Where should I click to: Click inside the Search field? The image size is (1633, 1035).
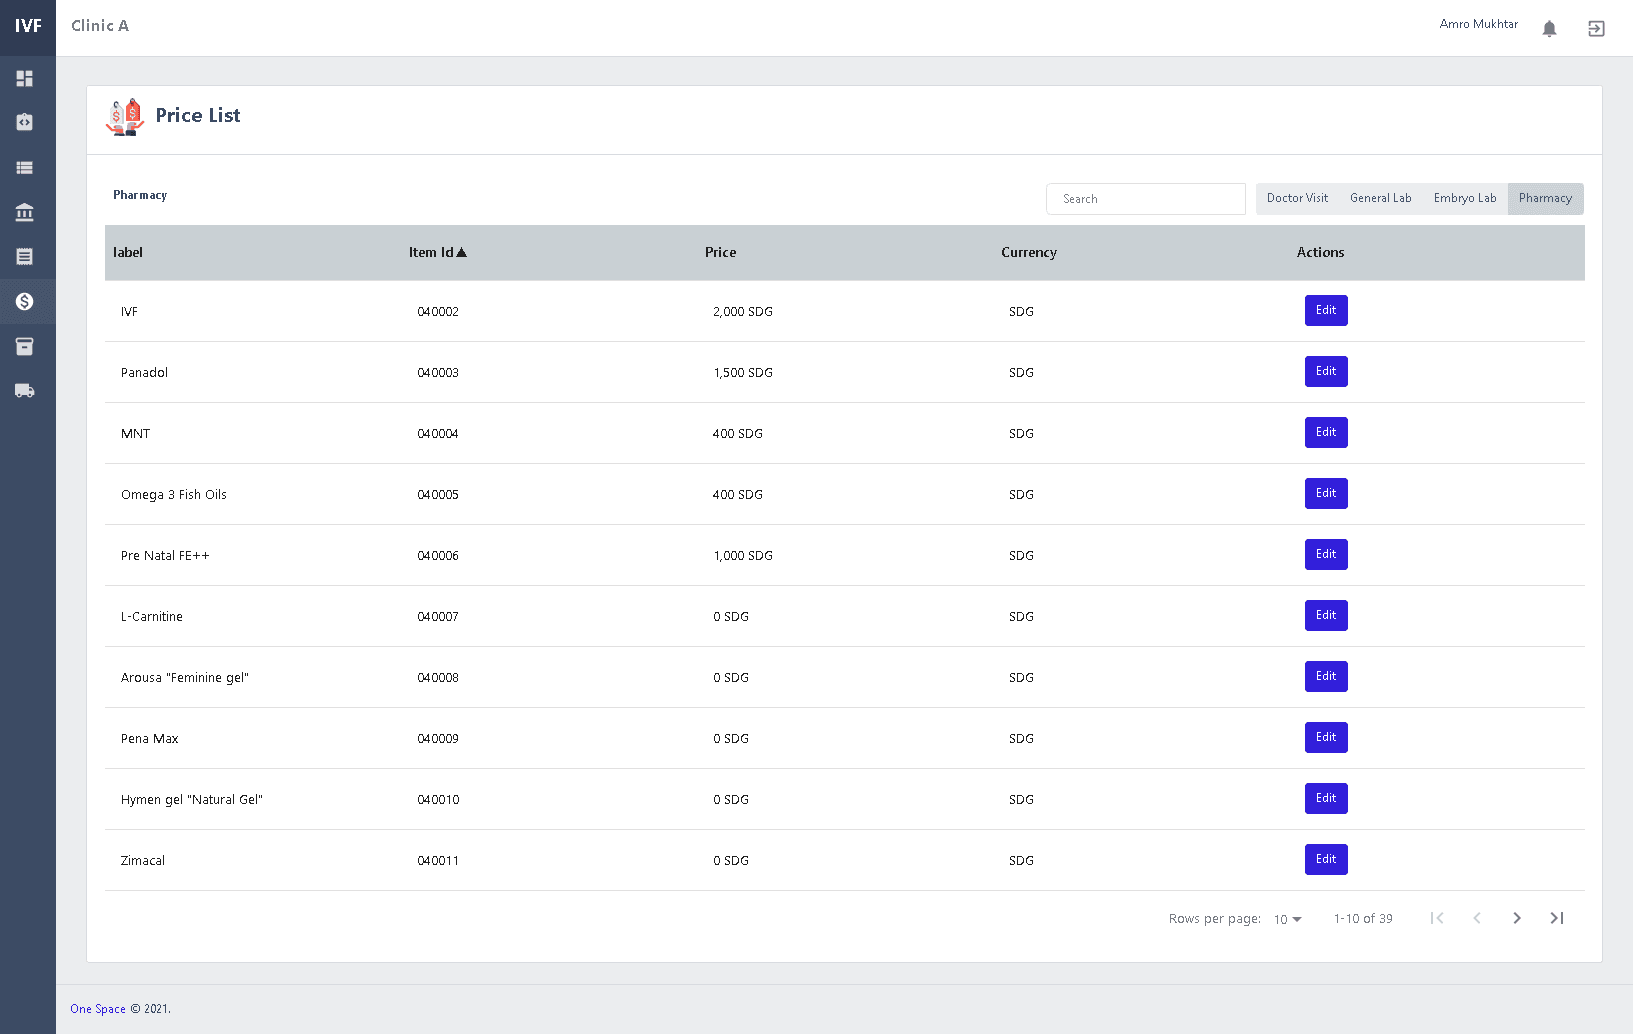tap(1145, 198)
